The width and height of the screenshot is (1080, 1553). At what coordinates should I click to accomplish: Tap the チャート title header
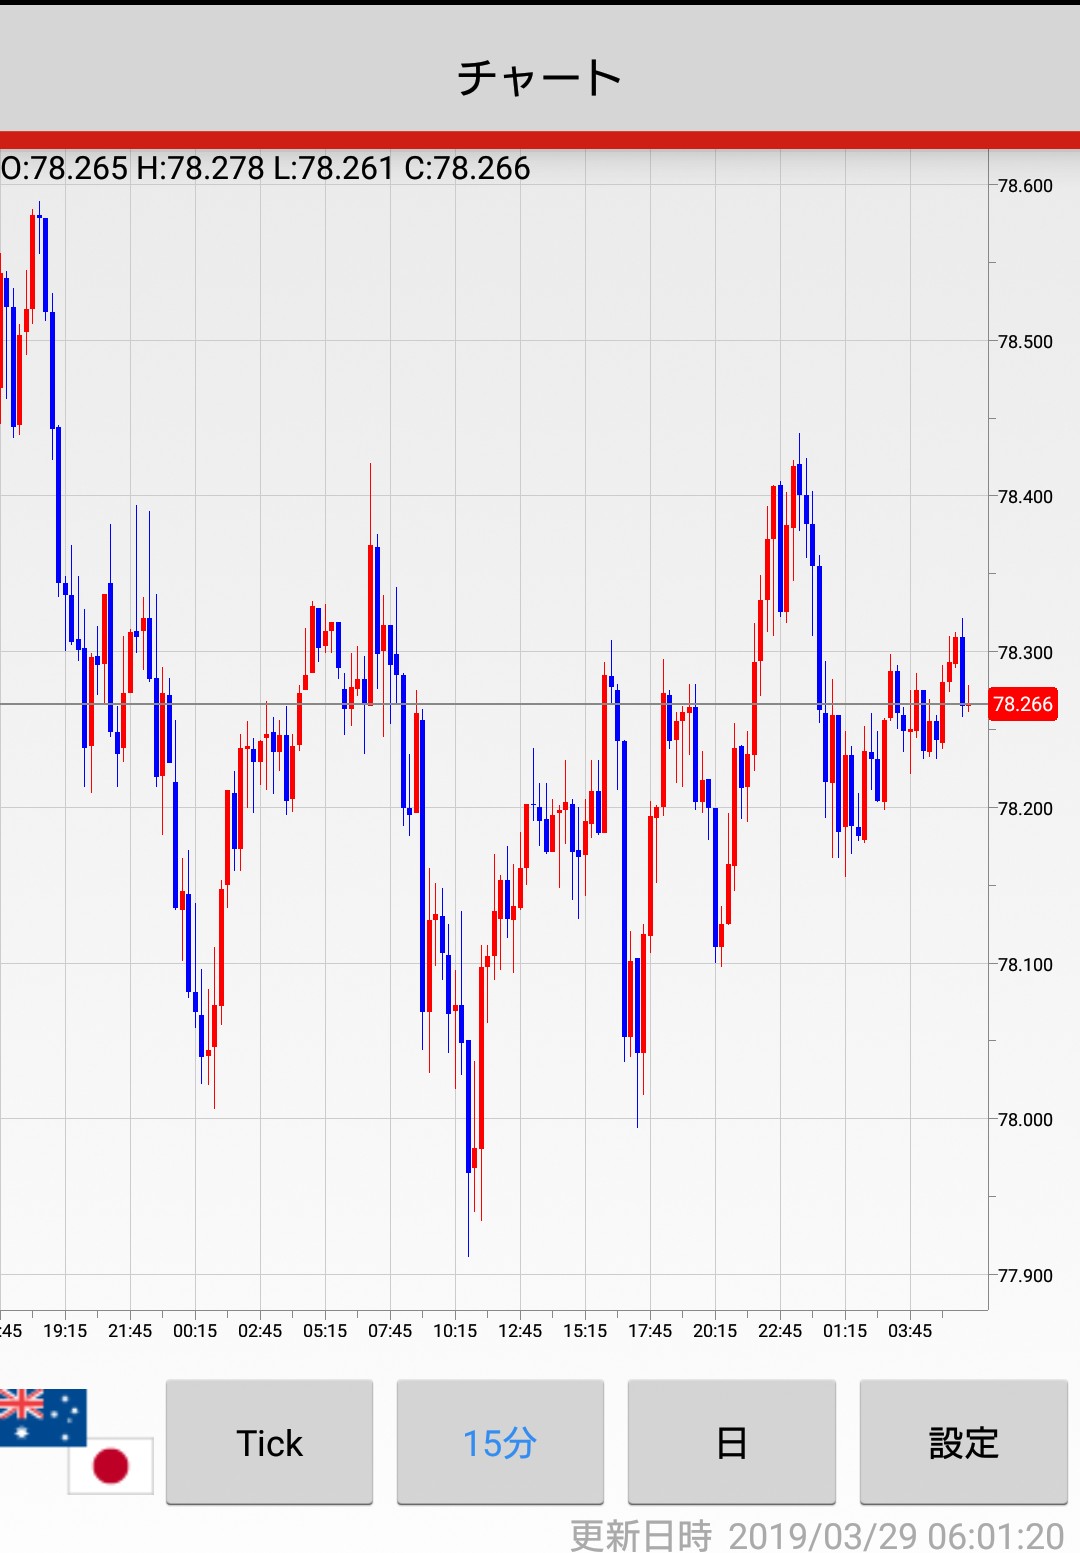tap(540, 78)
